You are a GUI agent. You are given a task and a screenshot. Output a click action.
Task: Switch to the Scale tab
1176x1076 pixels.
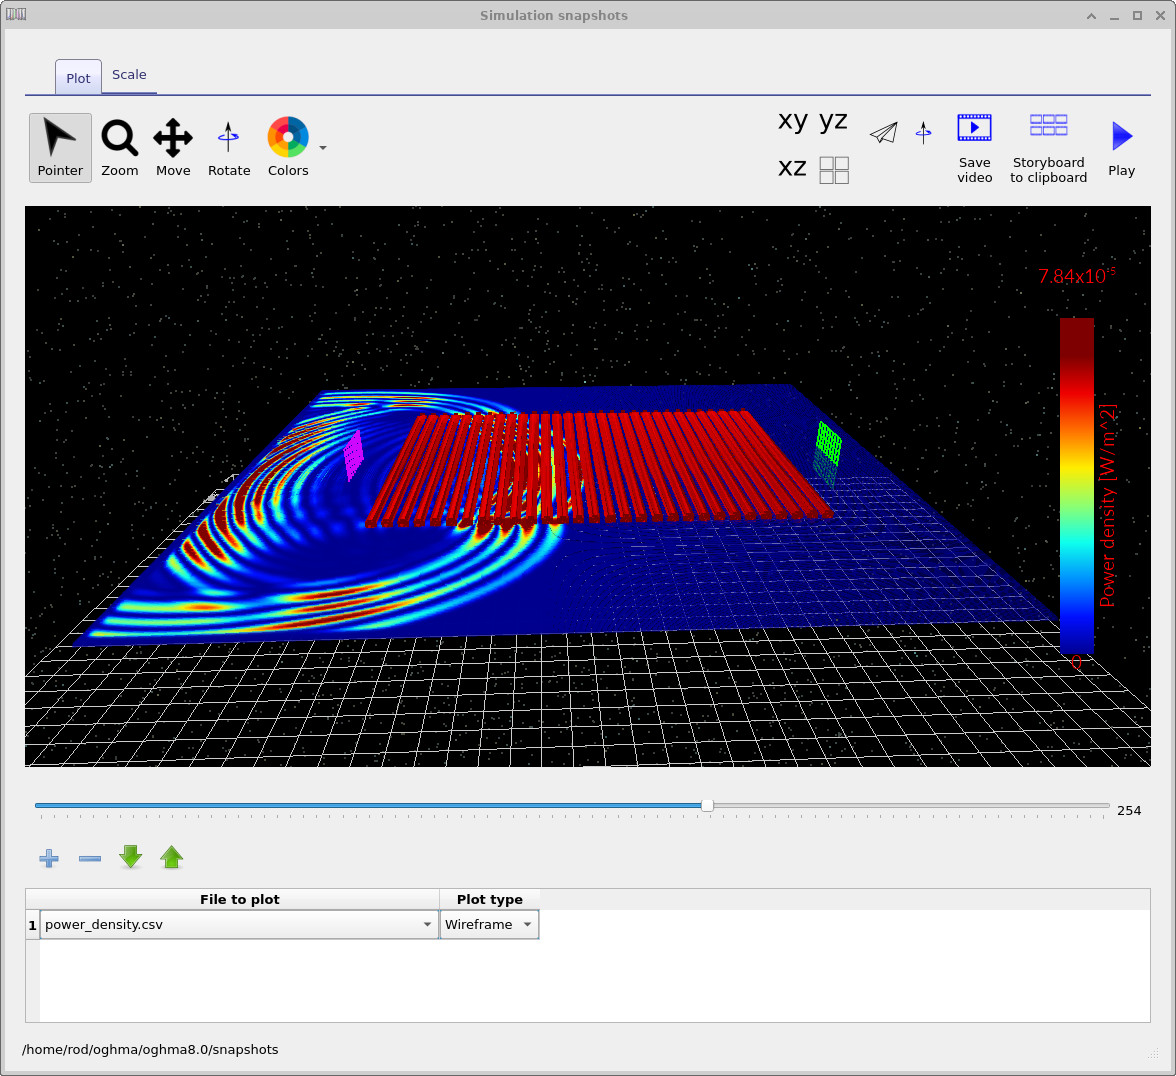(129, 74)
